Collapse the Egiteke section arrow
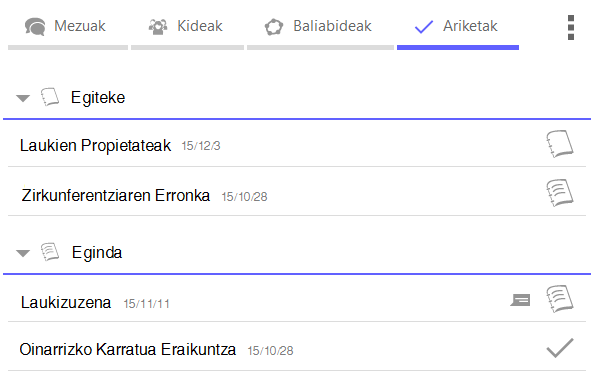593x374 pixels. pos(23,98)
